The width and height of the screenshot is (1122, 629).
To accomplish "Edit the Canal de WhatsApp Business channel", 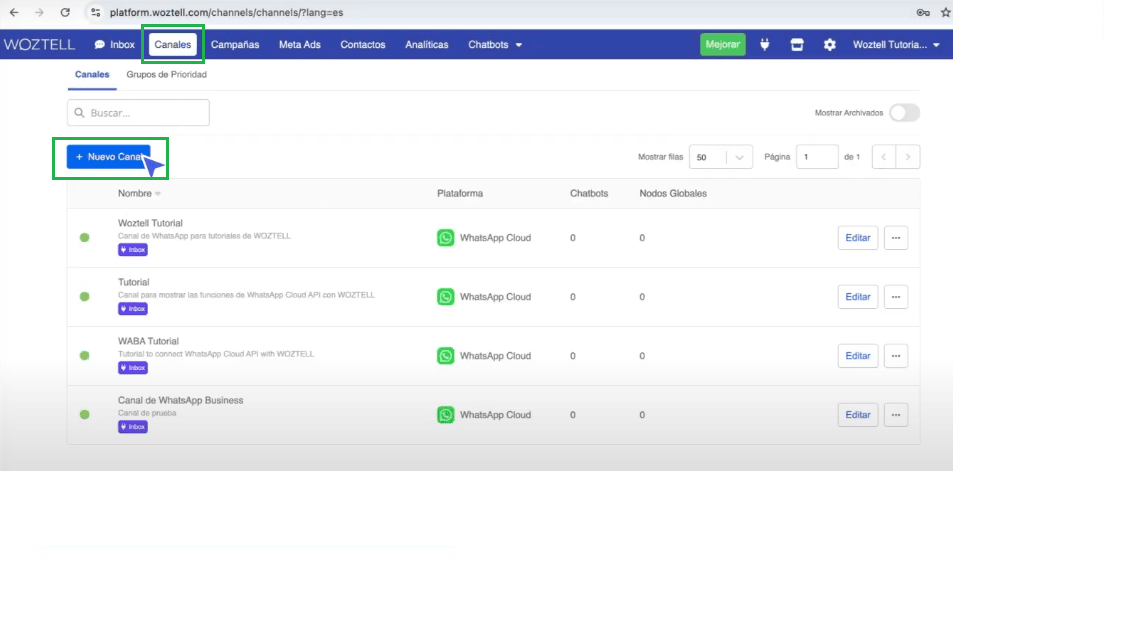I will coord(858,414).
